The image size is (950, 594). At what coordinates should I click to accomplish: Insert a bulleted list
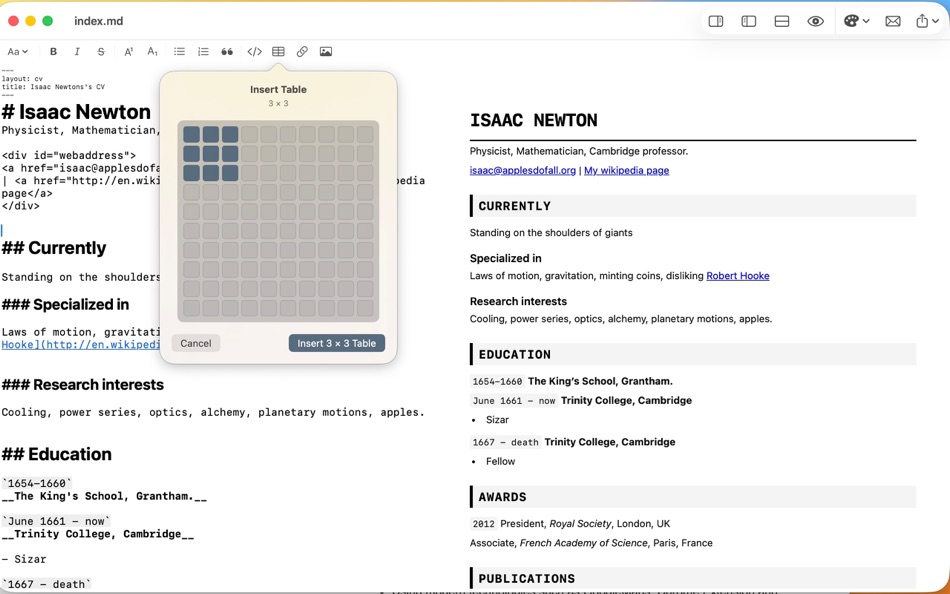click(x=179, y=52)
